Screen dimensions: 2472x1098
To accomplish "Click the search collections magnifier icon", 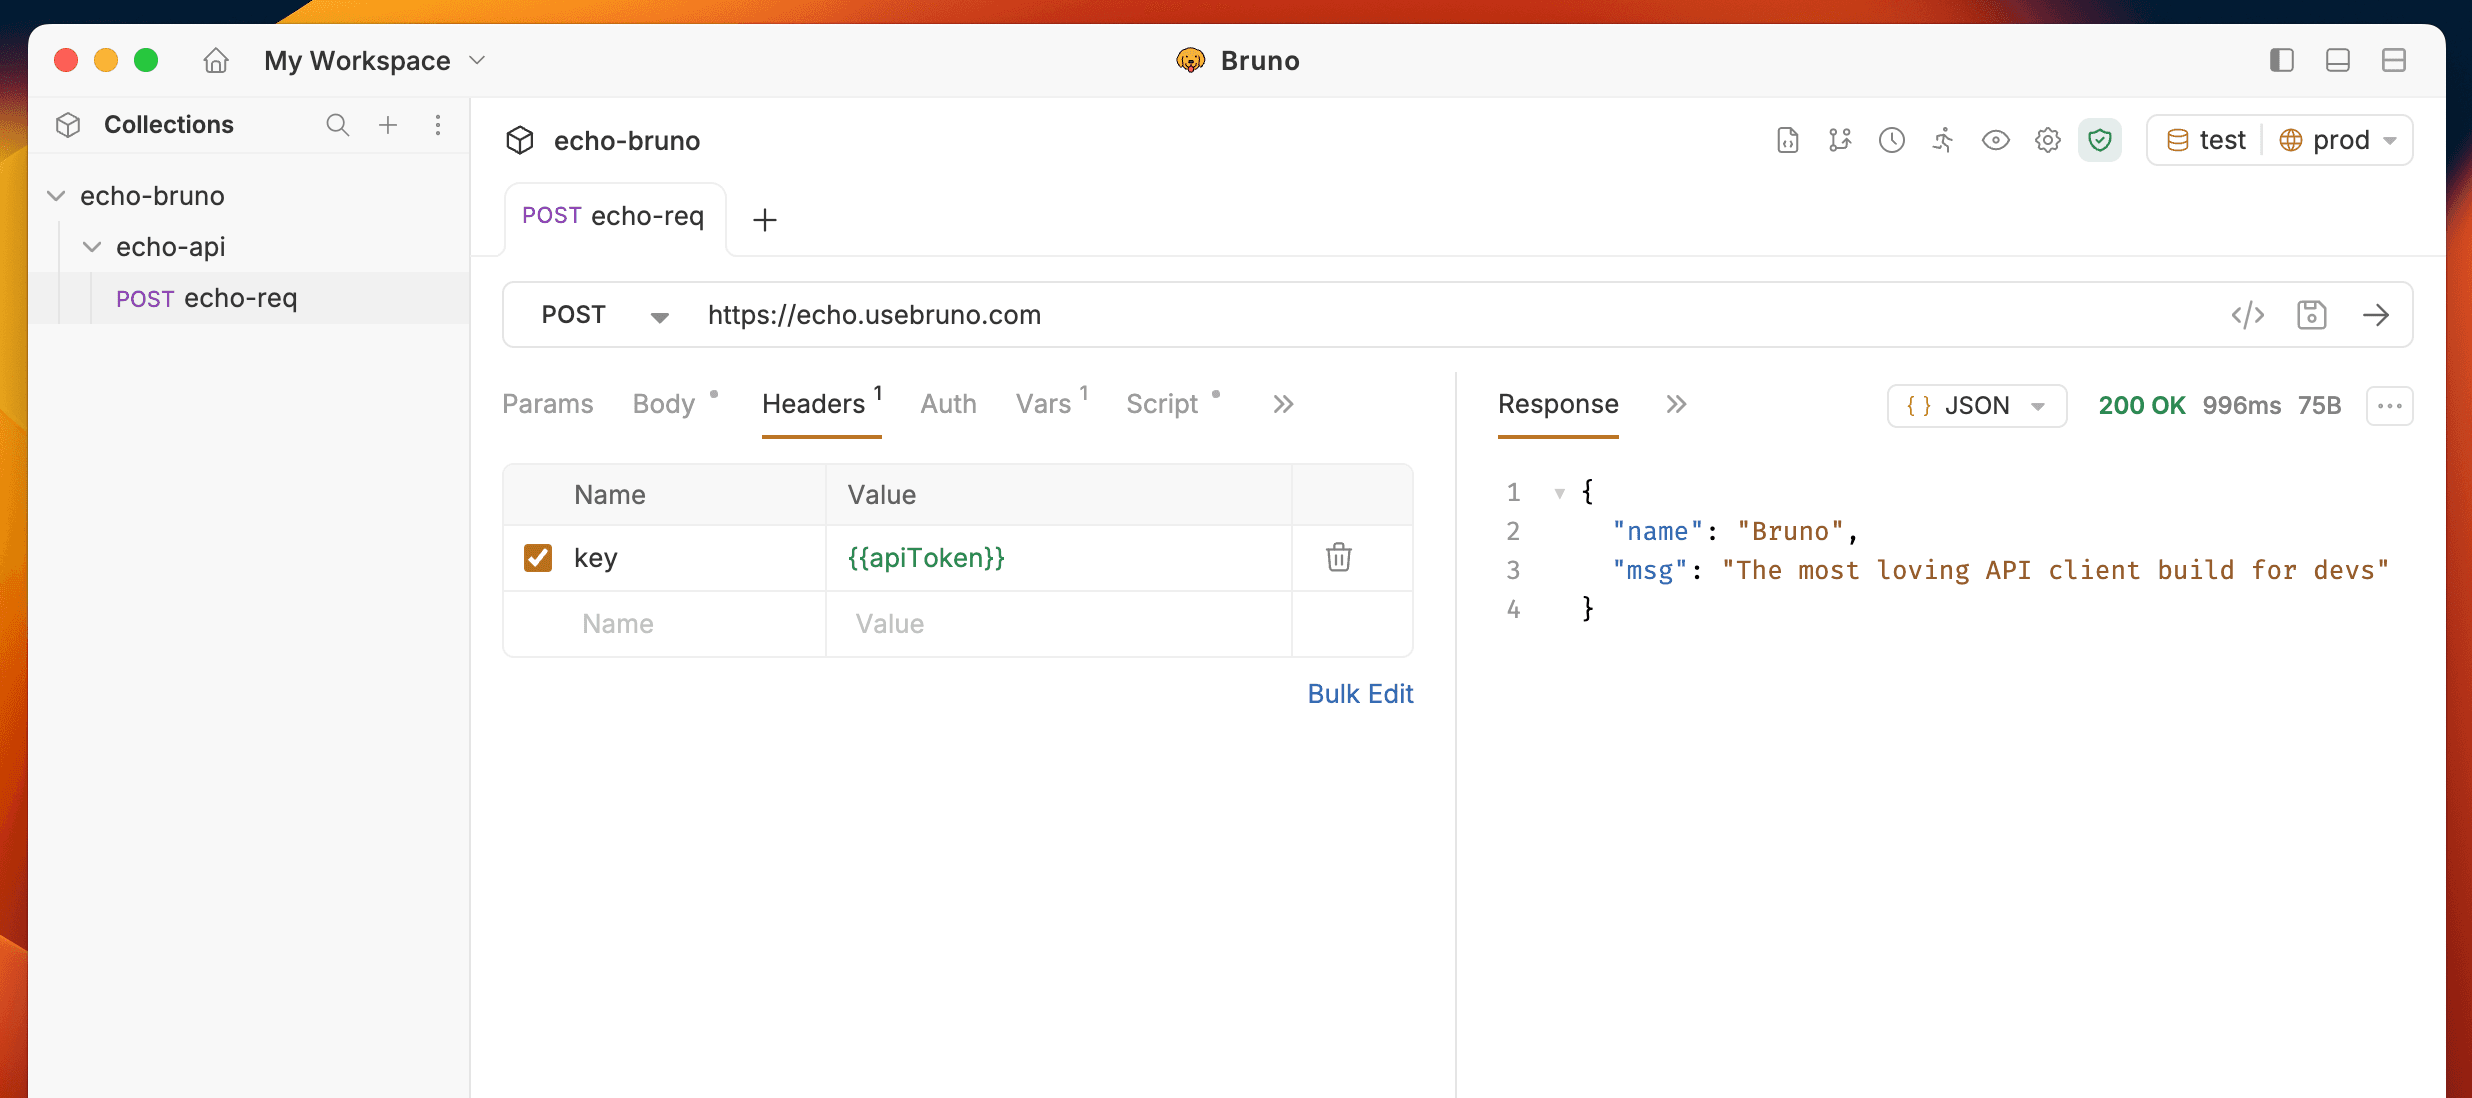I will click(x=337, y=125).
